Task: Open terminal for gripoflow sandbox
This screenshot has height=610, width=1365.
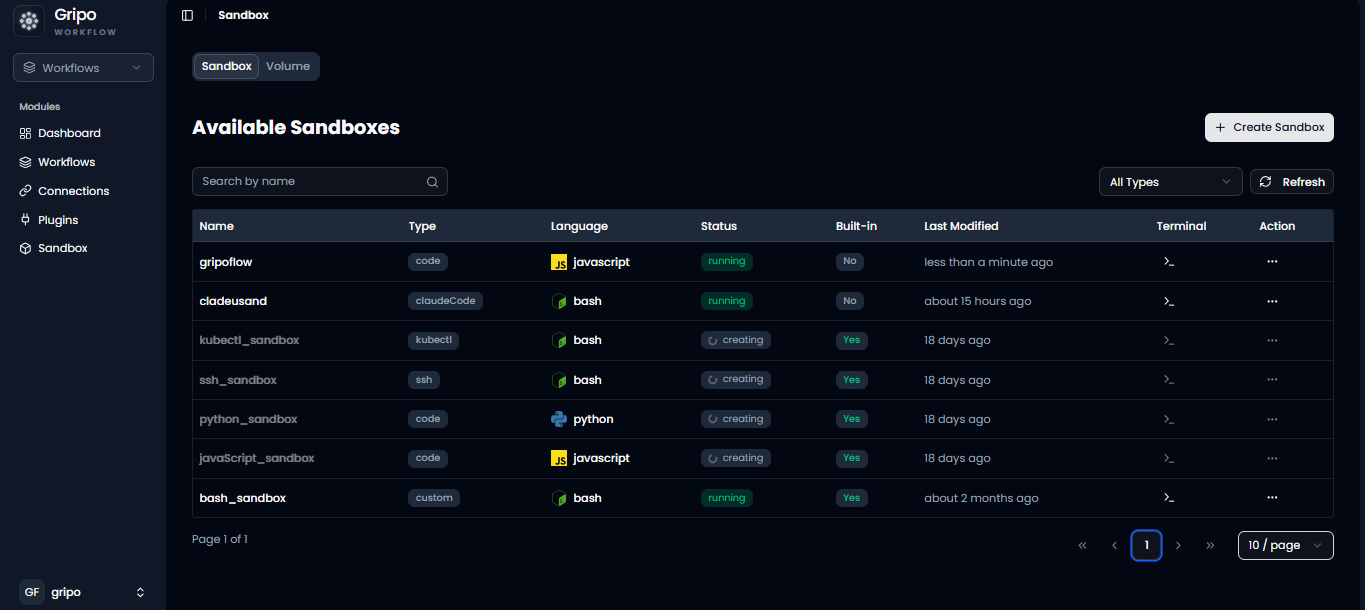Action: click(x=1168, y=262)
